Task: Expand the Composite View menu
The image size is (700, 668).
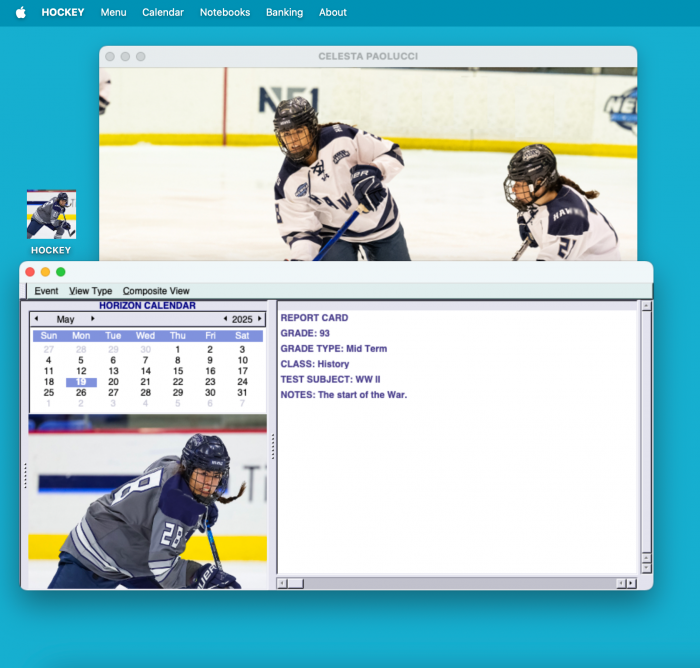Action: click(x=156, y=291)
